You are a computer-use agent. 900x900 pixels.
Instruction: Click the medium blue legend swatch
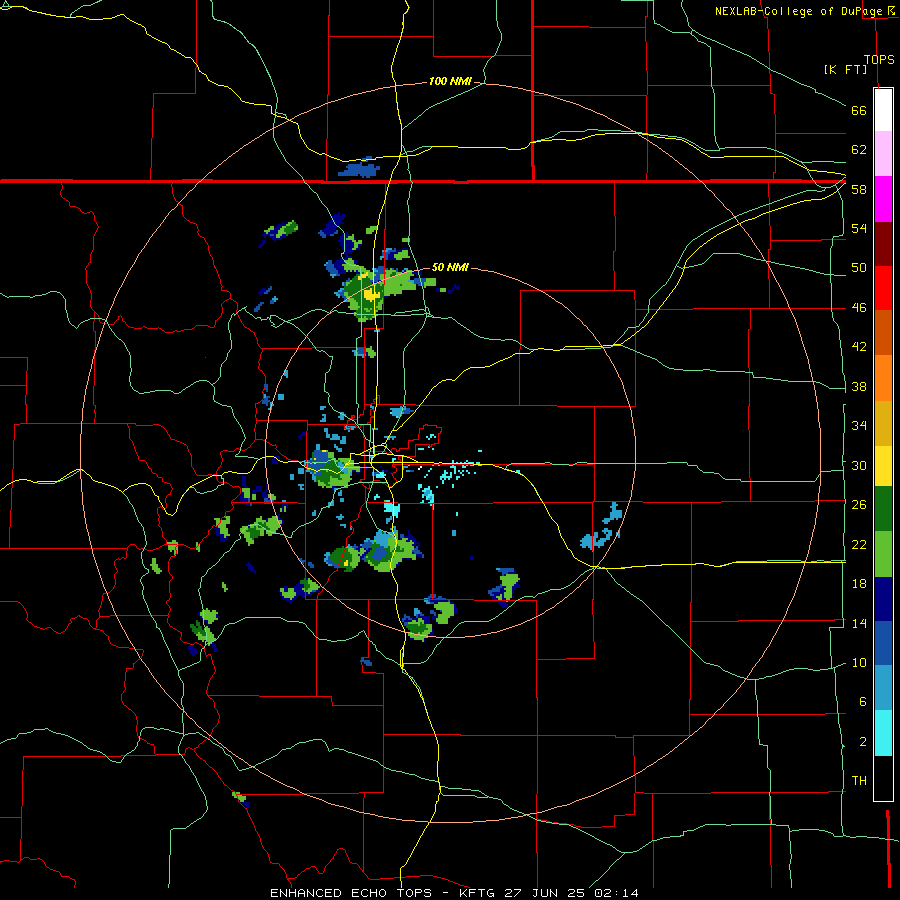click(883, 643)
